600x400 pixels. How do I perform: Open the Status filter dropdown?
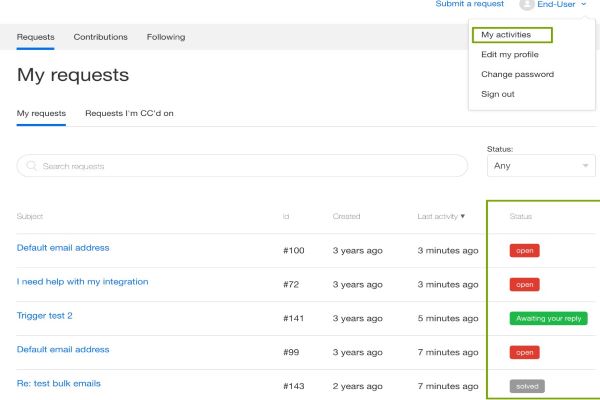click(x=540, y=166)
